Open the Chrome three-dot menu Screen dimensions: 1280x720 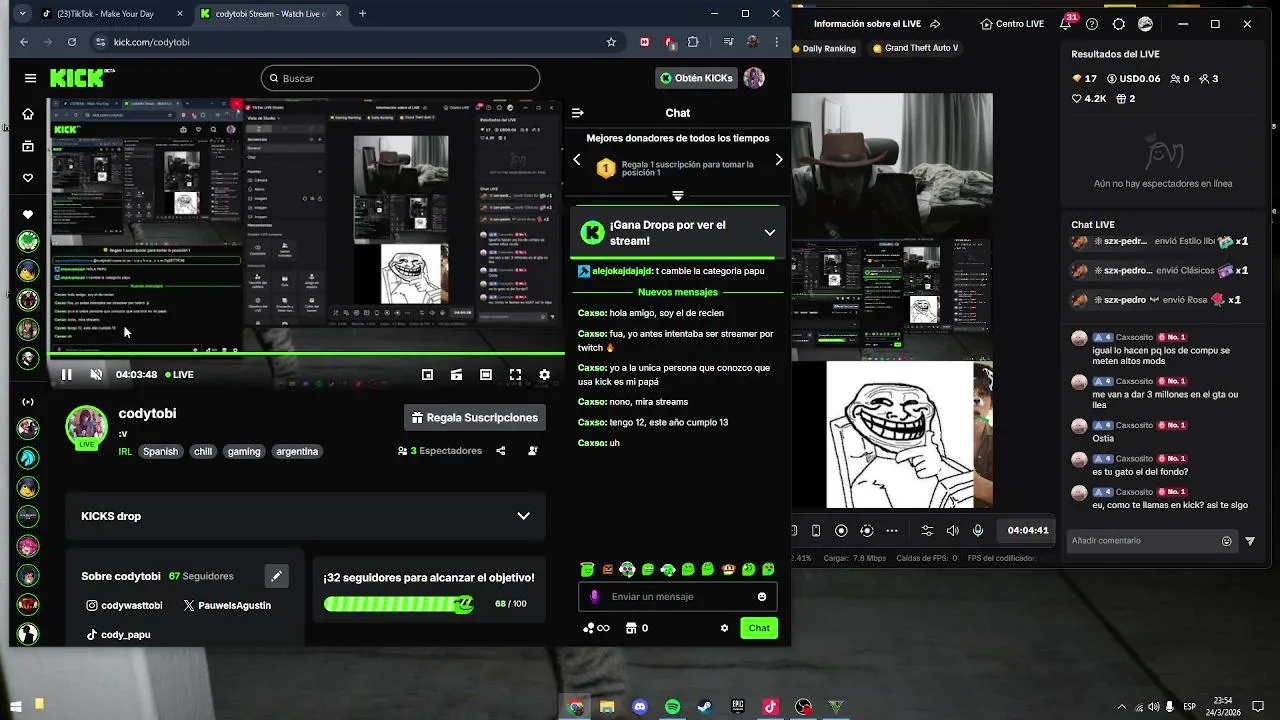777,42
